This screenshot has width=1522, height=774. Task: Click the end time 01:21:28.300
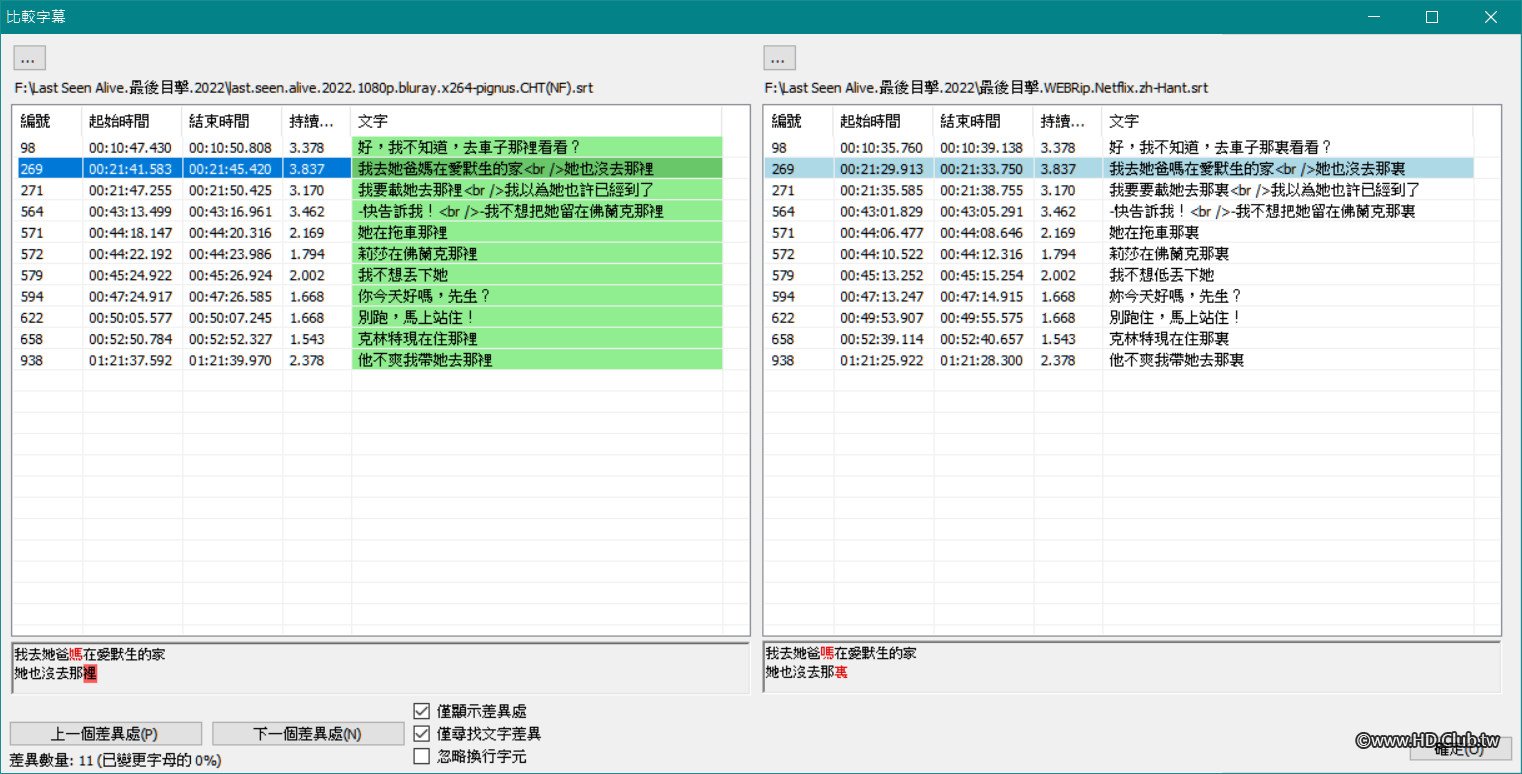click(981, 360)
